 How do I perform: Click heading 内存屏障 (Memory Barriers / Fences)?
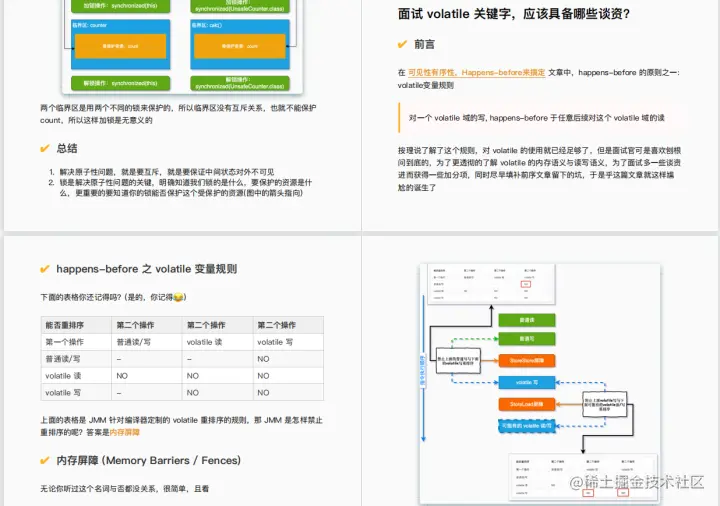tap(148, 460)
